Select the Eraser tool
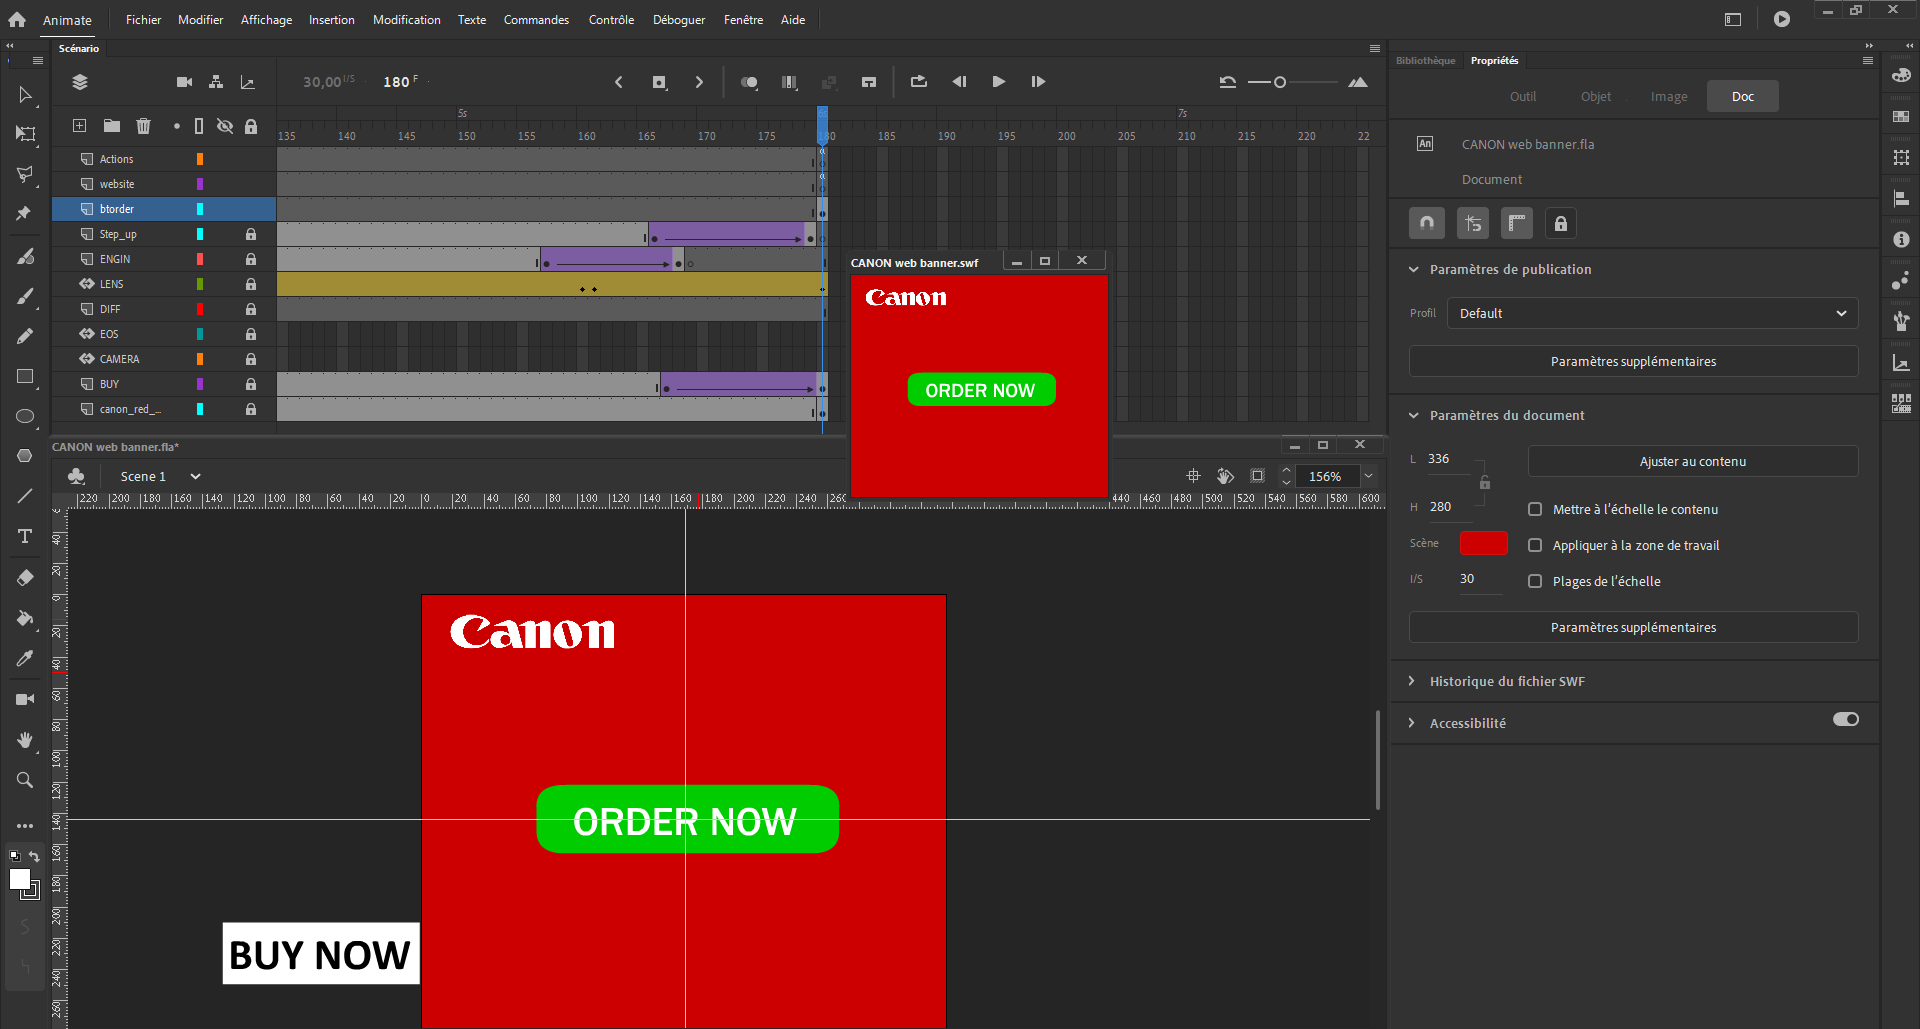 [x=25, y=578]
